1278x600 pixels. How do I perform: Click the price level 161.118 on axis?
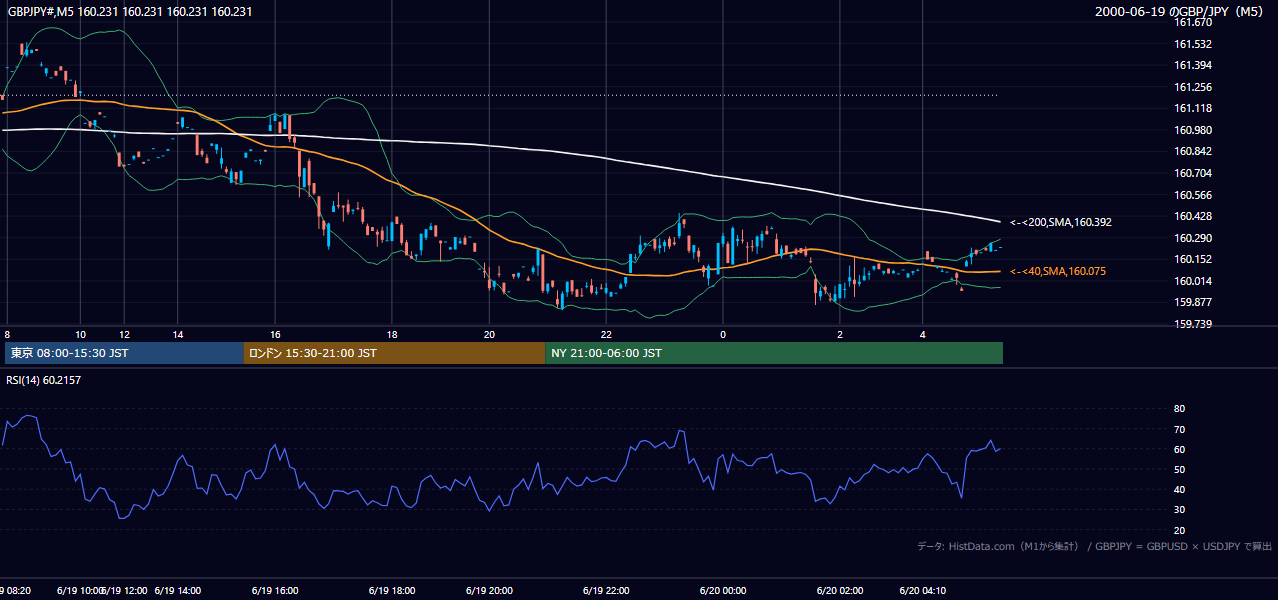click(x=1193, y=108)
